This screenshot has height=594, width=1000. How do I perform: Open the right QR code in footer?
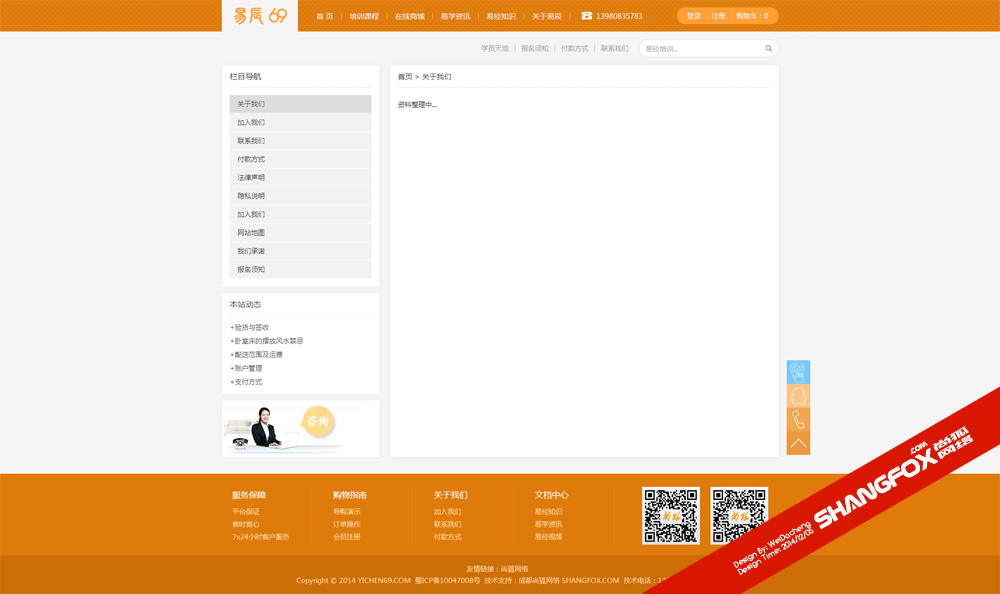[x=739, y=516]
